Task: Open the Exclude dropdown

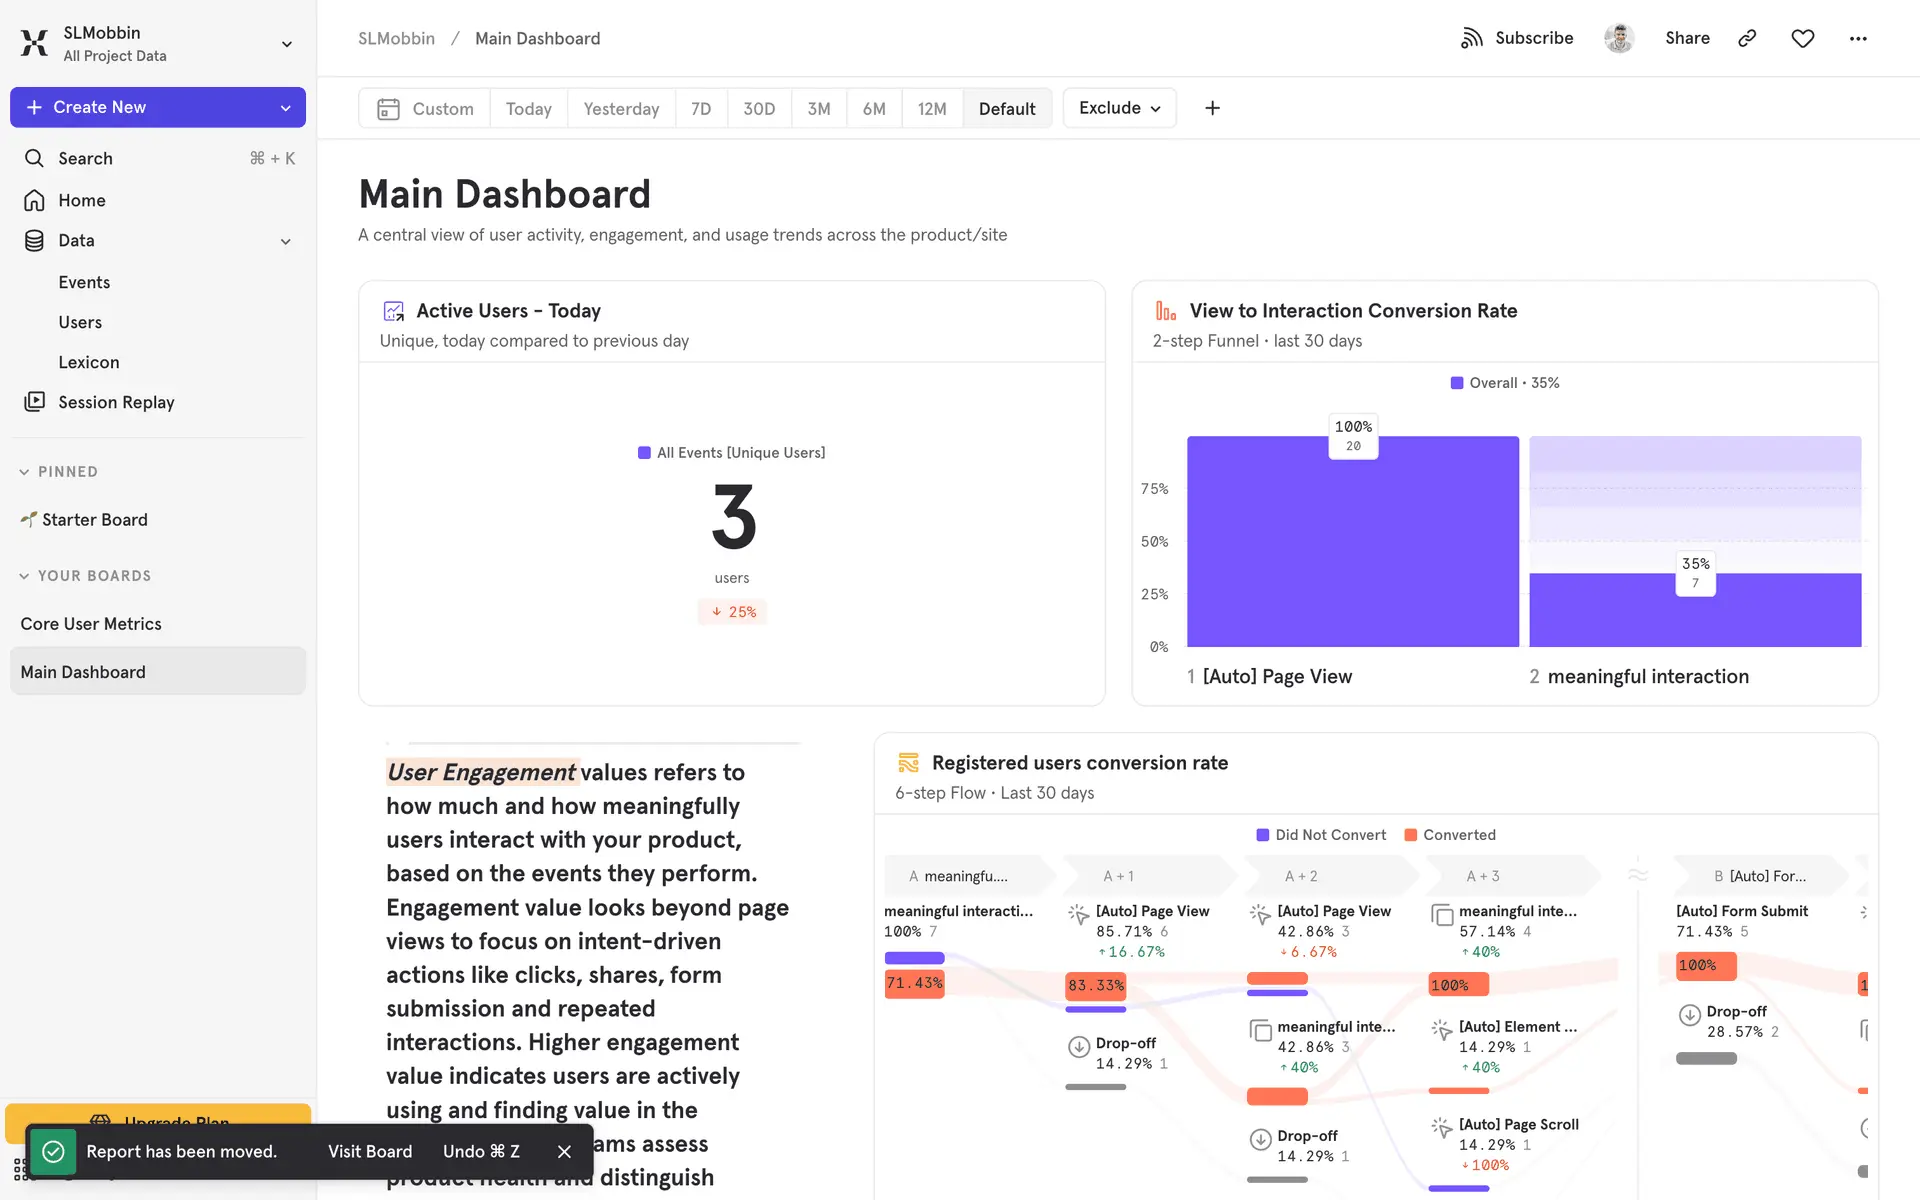Action: (x=1119, y=108)
